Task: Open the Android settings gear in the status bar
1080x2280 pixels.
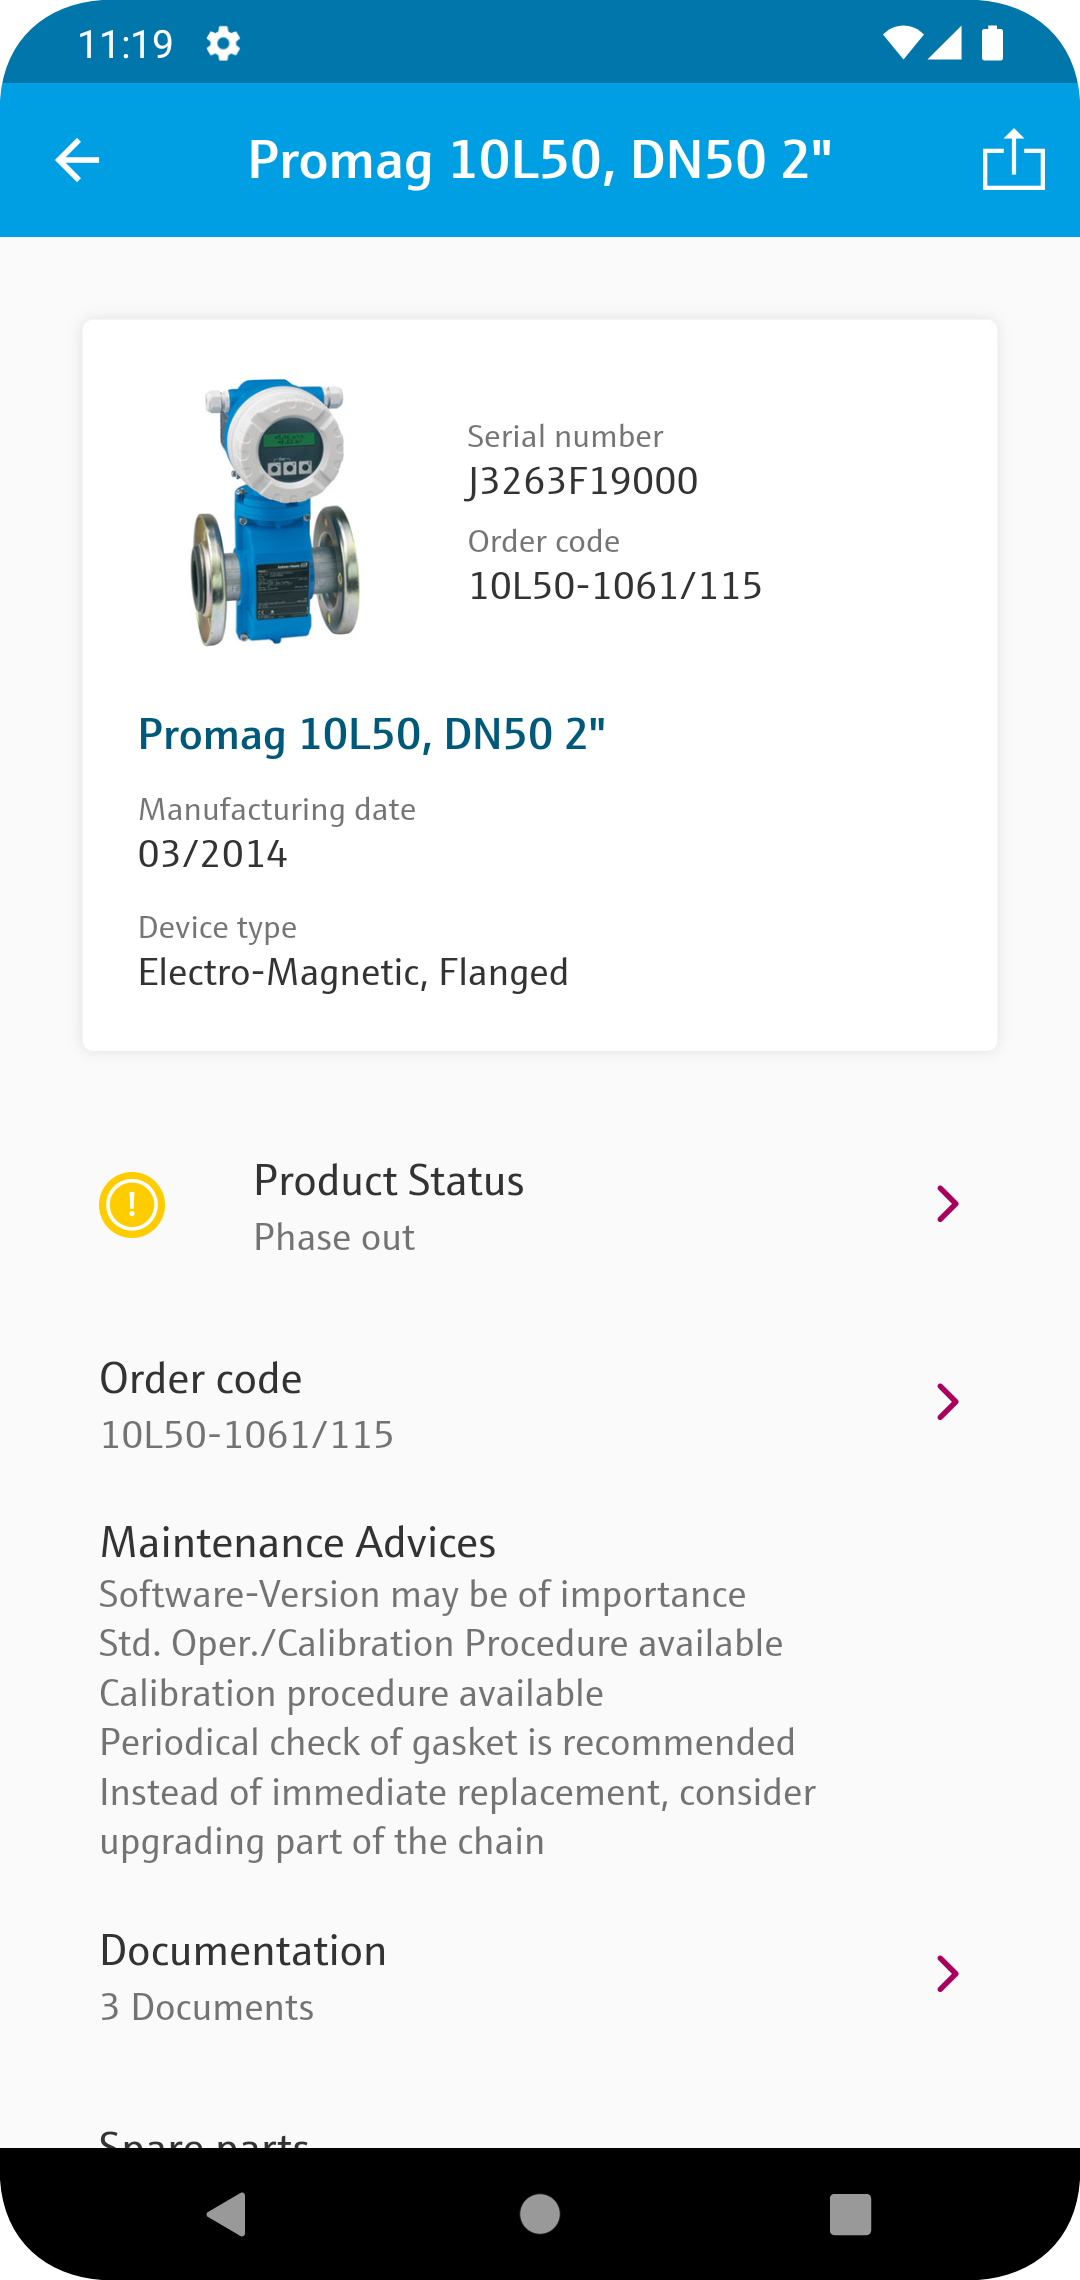Action: (x=223, y=44)
